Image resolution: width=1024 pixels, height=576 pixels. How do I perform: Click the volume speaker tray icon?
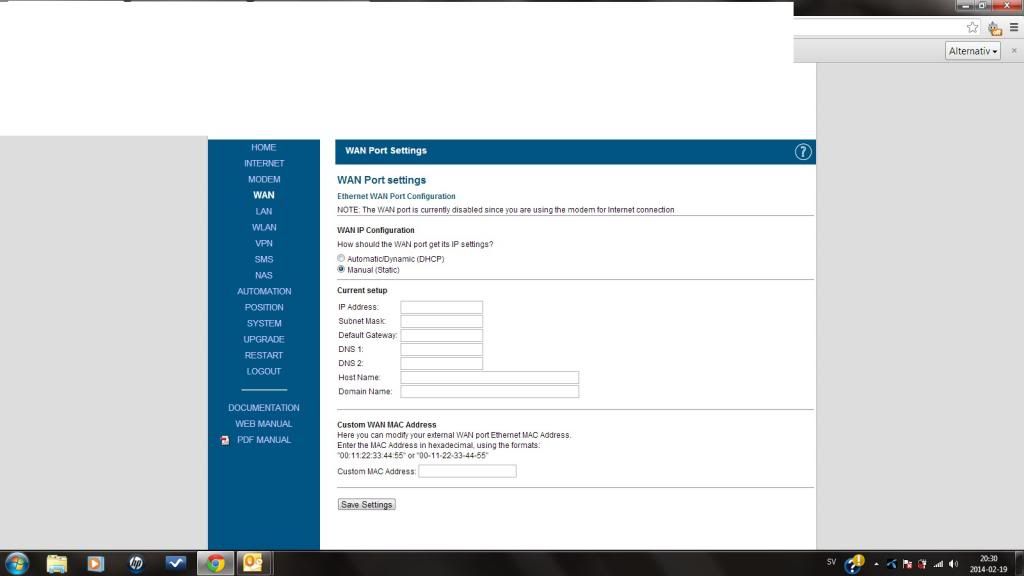coord(953,564)
